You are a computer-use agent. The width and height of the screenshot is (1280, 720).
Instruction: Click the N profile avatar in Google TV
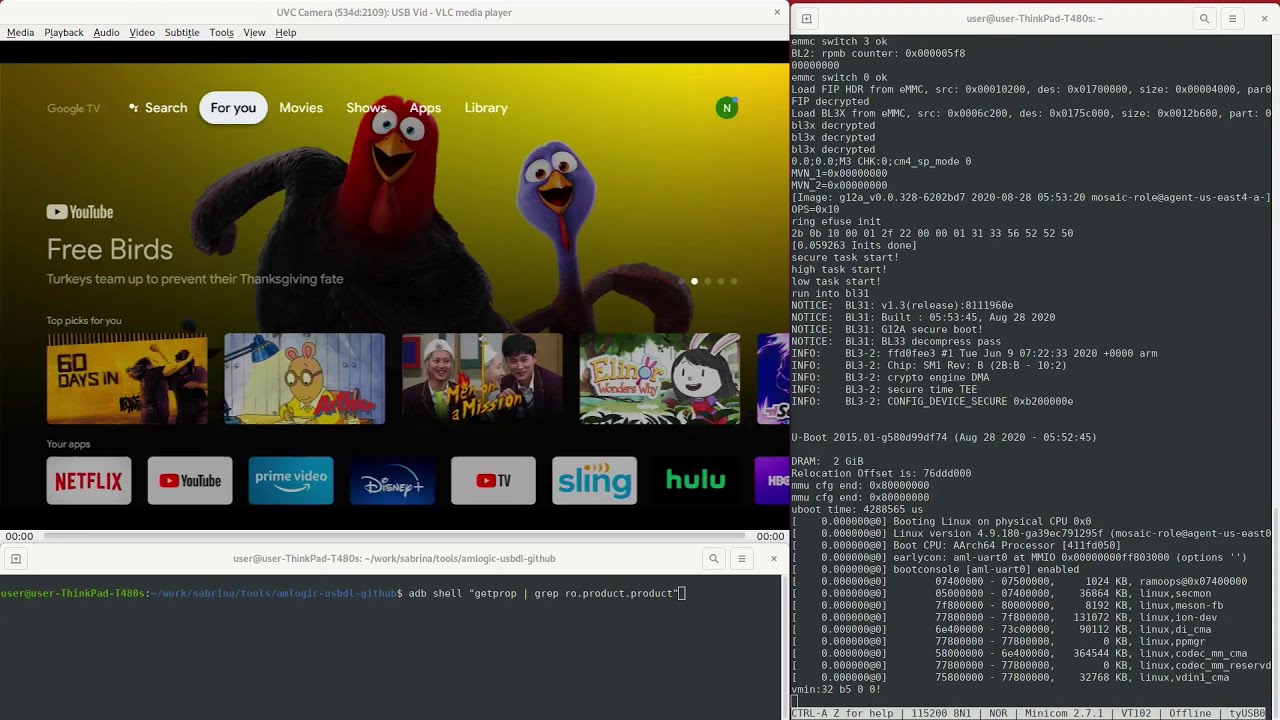(727, 107)
